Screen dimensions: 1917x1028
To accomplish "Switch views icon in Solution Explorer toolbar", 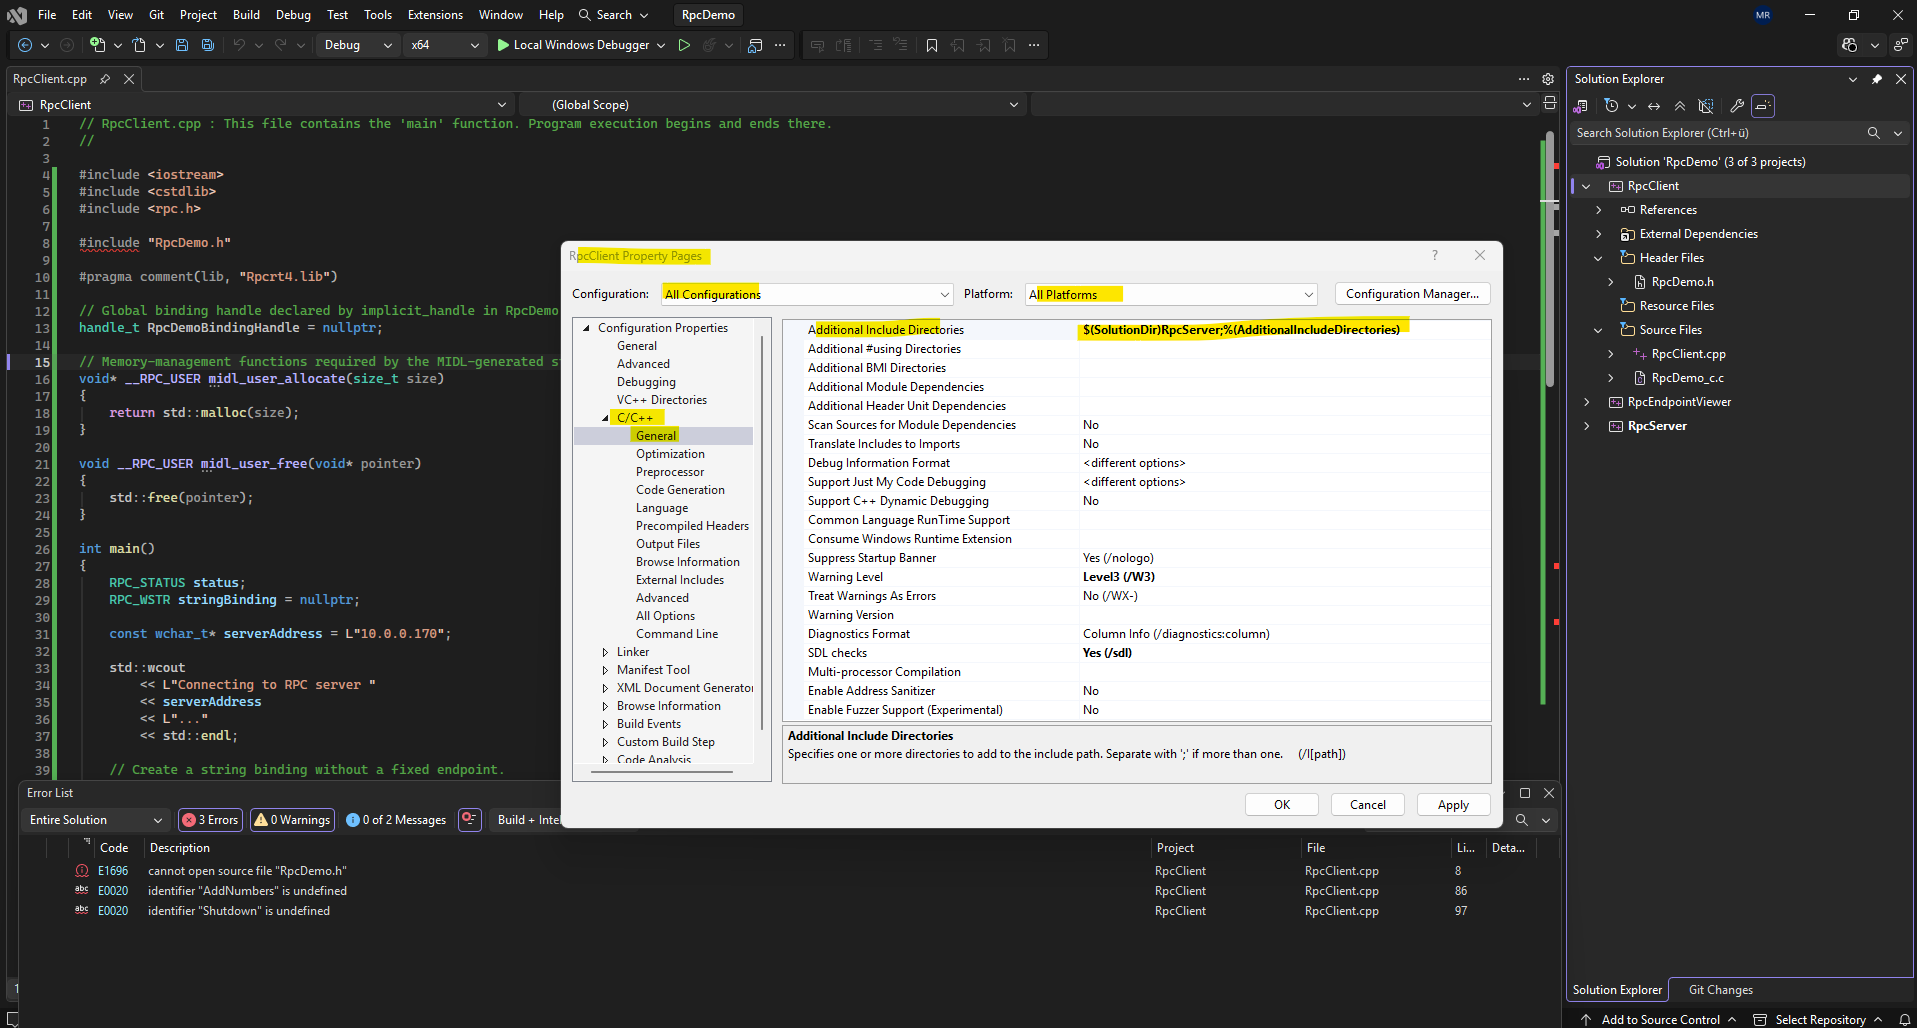I will coord(1581,106).
